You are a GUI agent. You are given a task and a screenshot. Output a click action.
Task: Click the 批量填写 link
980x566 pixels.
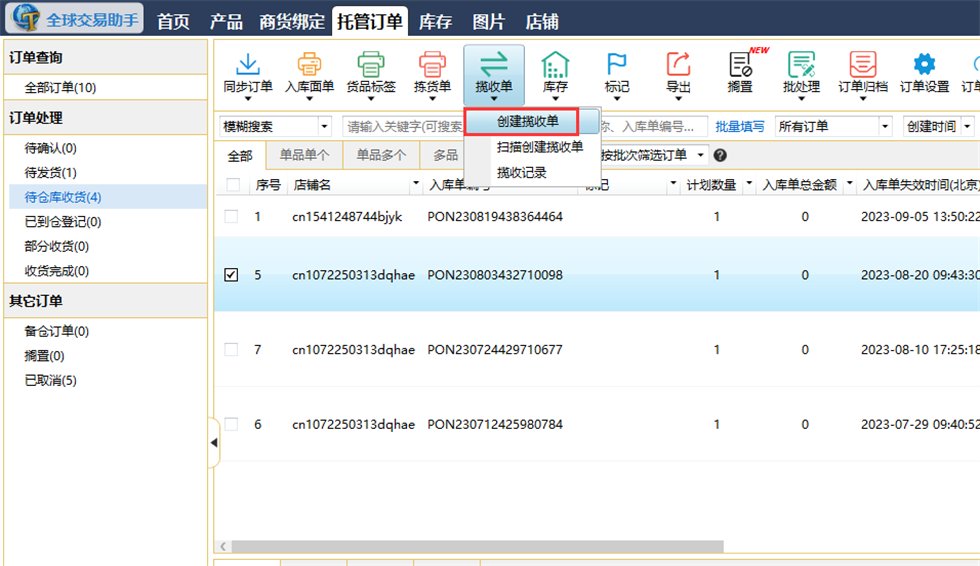740,127
